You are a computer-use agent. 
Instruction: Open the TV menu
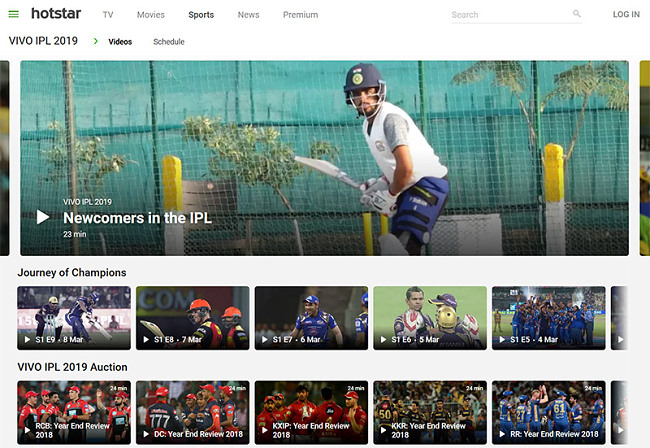108,15
